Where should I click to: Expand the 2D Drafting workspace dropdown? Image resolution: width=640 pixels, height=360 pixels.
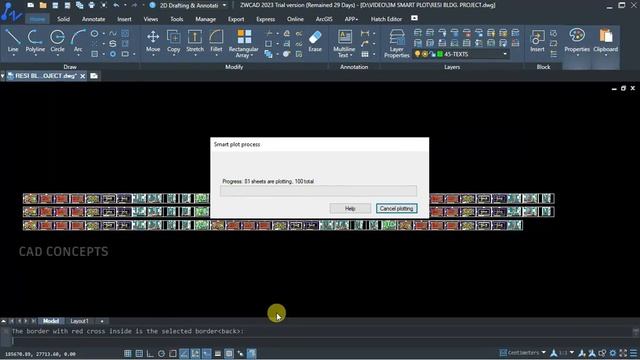pos(224,5)
